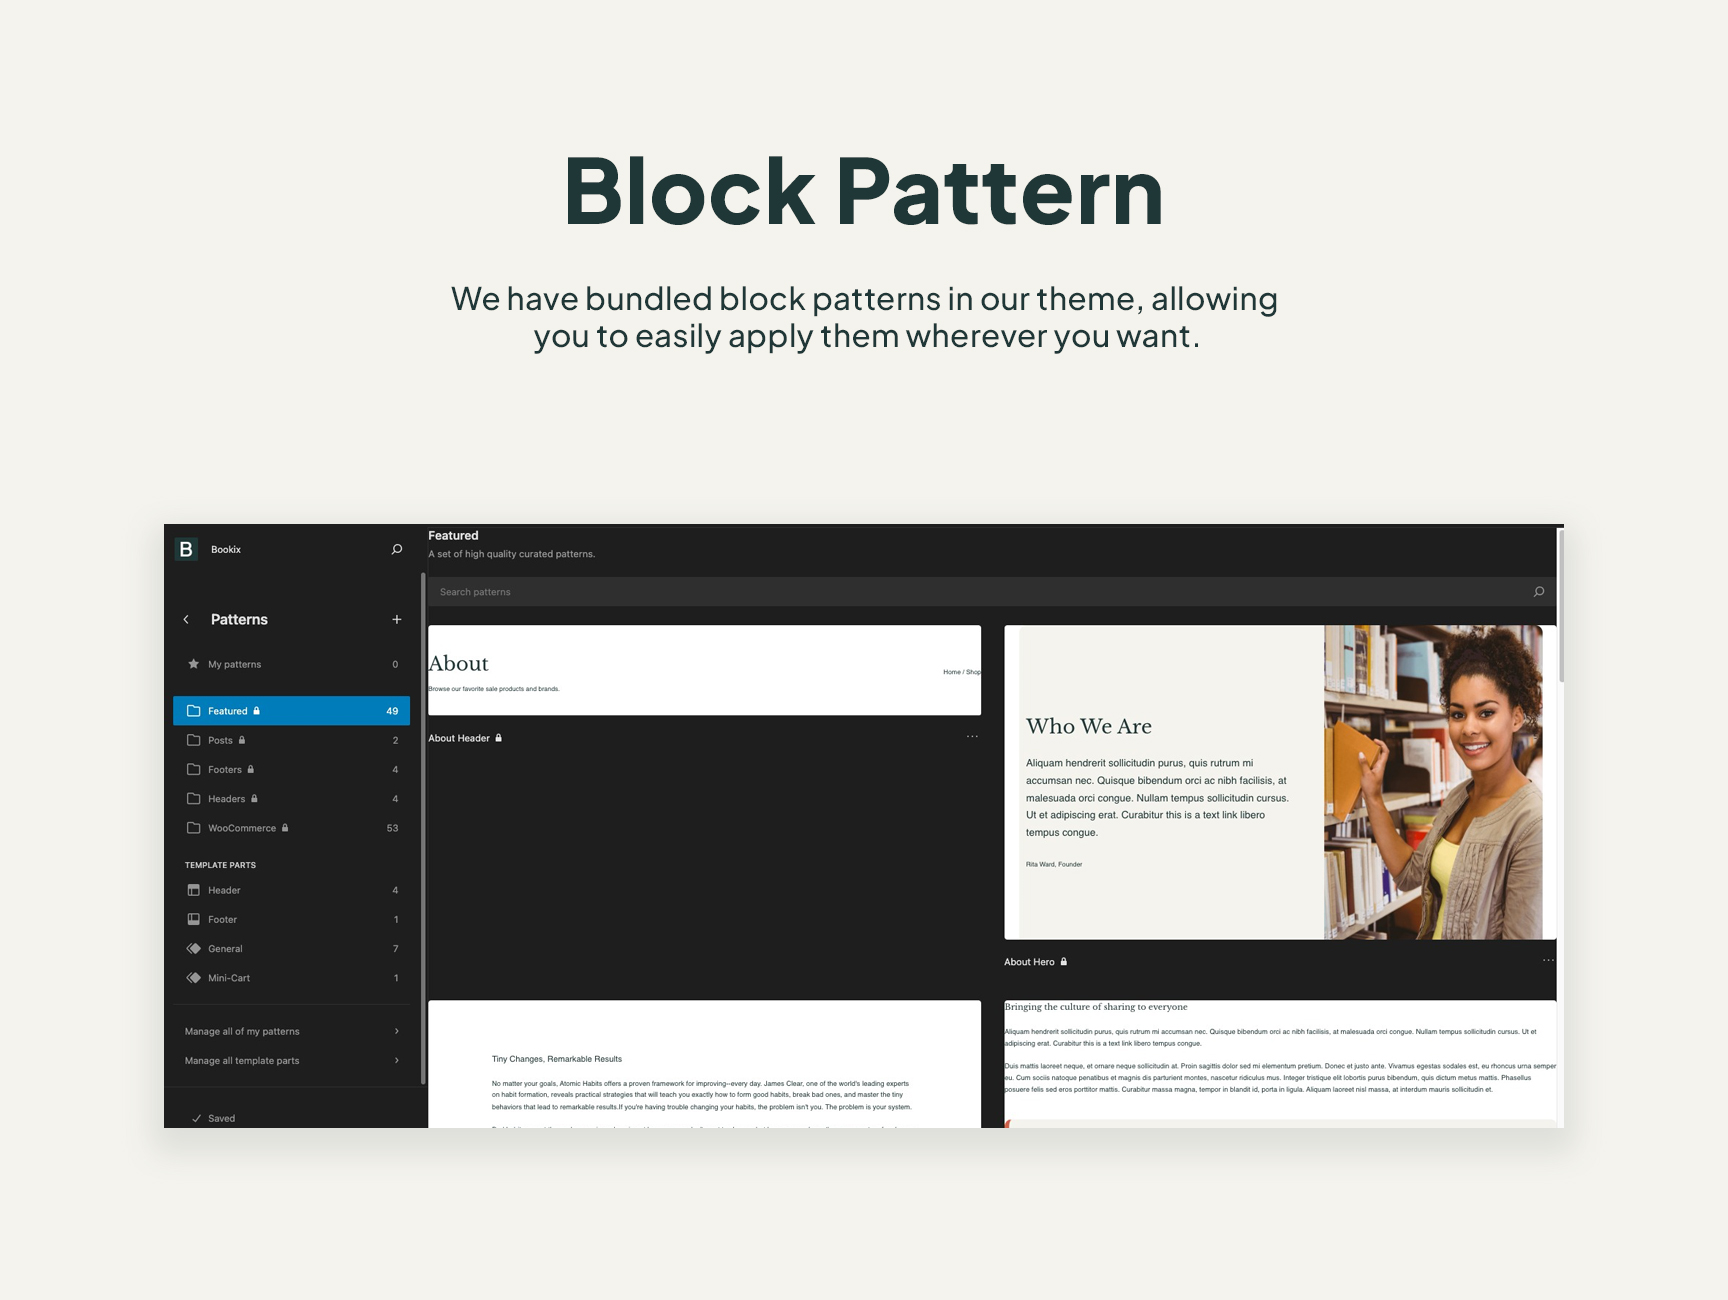Open the WooCommerce pattern category

click(x=241, y=828)
